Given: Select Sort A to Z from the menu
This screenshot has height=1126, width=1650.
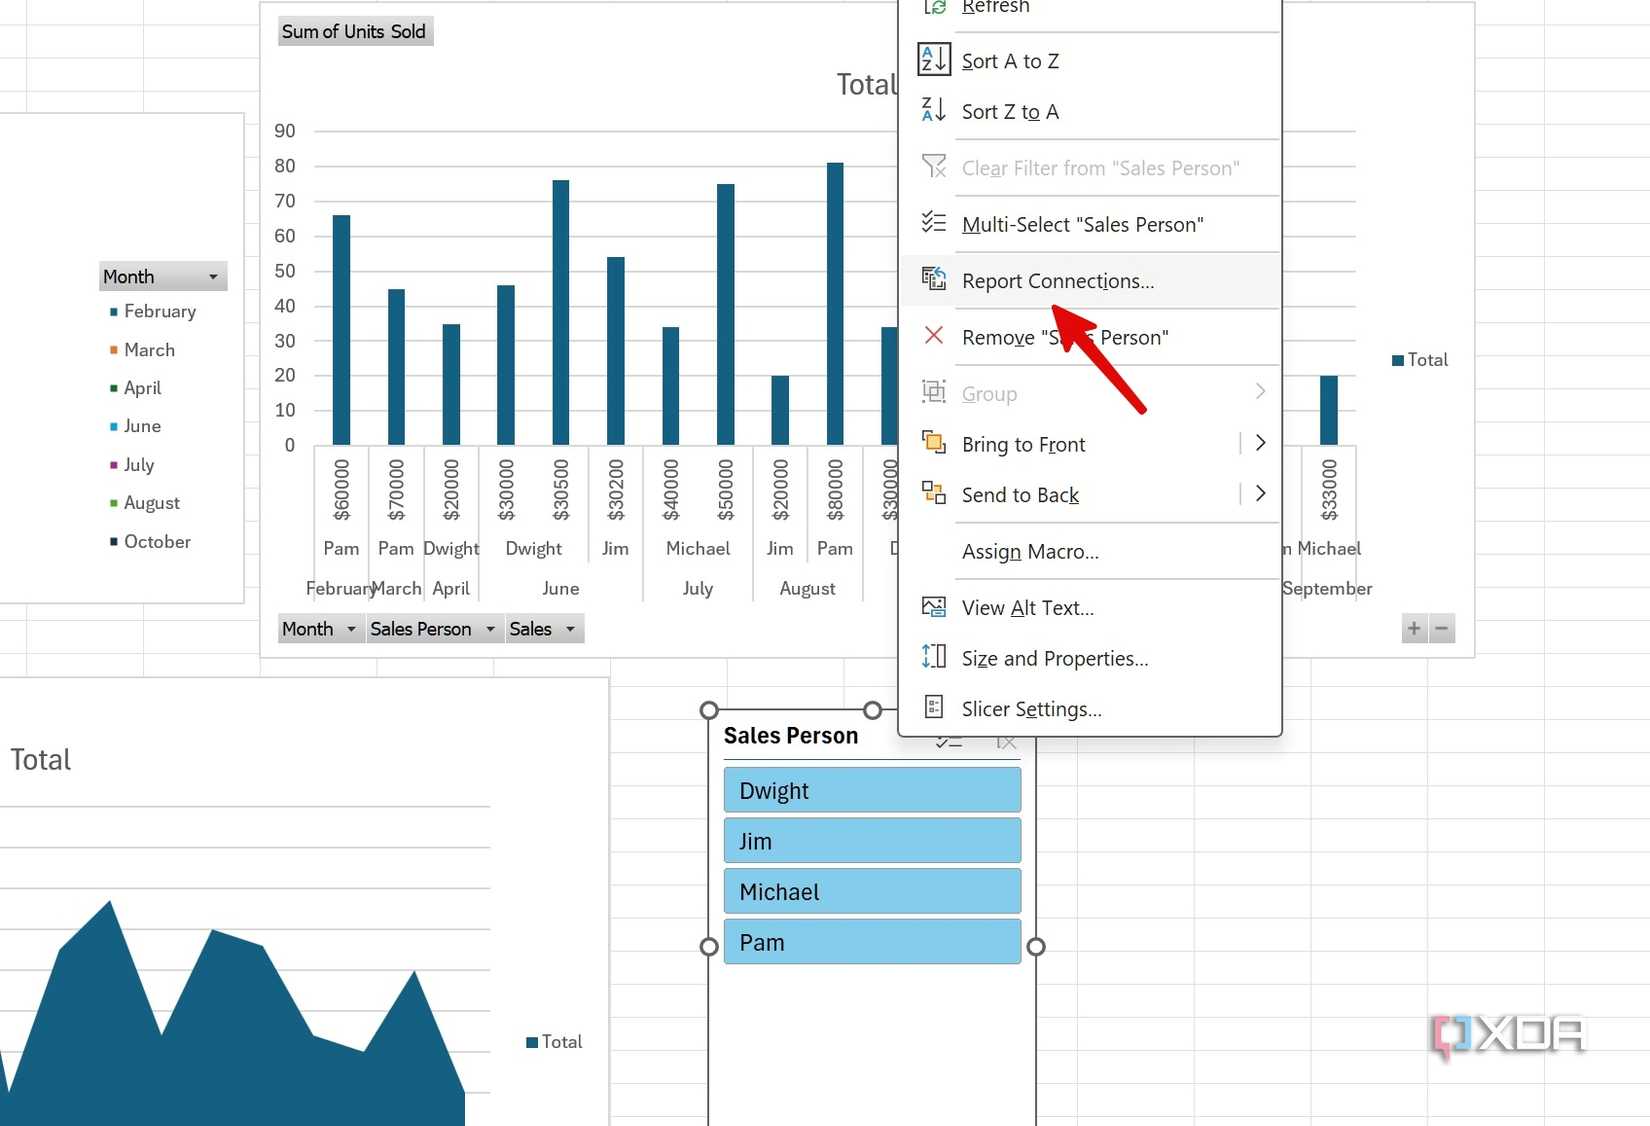Looking at the screenshot, I should tap(1010, 60).
